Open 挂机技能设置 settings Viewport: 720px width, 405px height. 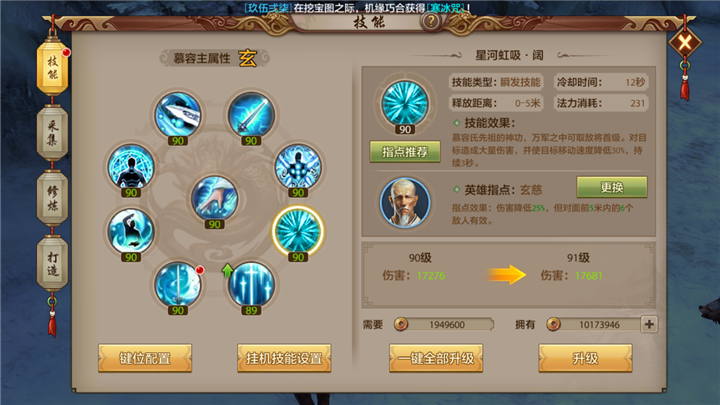point(284,358)
